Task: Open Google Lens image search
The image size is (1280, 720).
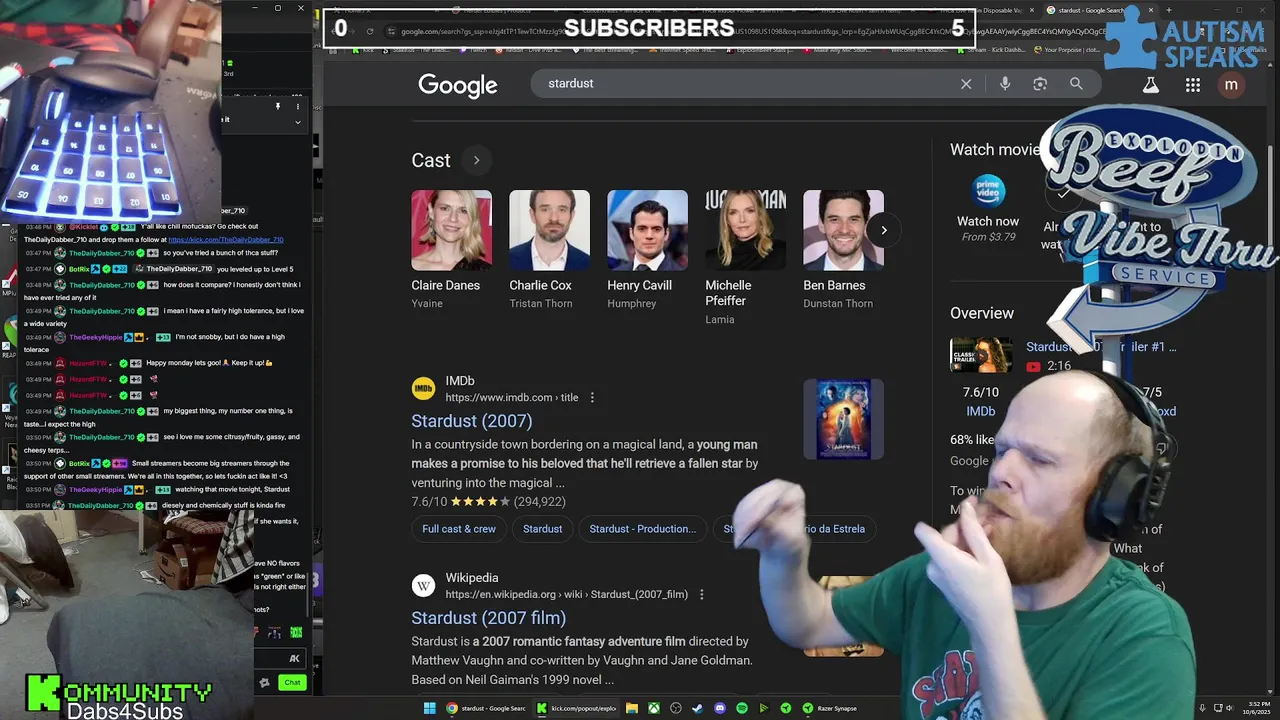Action: click(1040, 84)
